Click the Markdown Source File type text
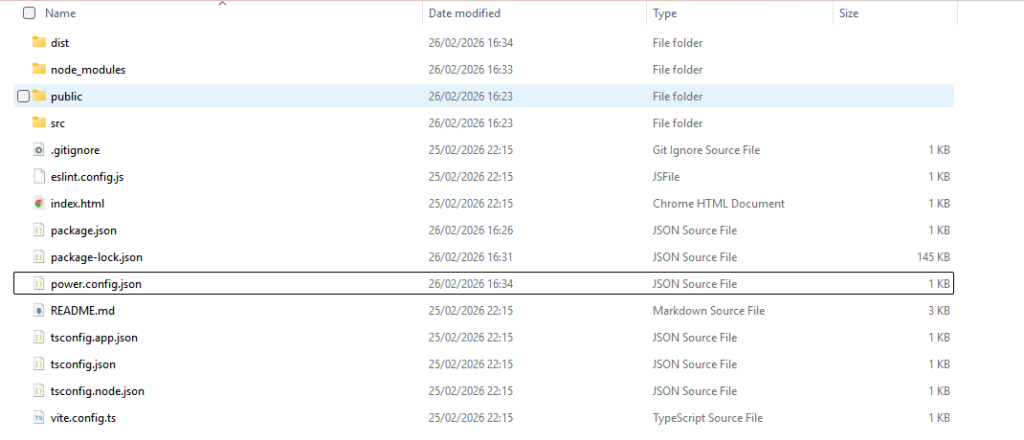1024x440 pixels. [709, 311]
